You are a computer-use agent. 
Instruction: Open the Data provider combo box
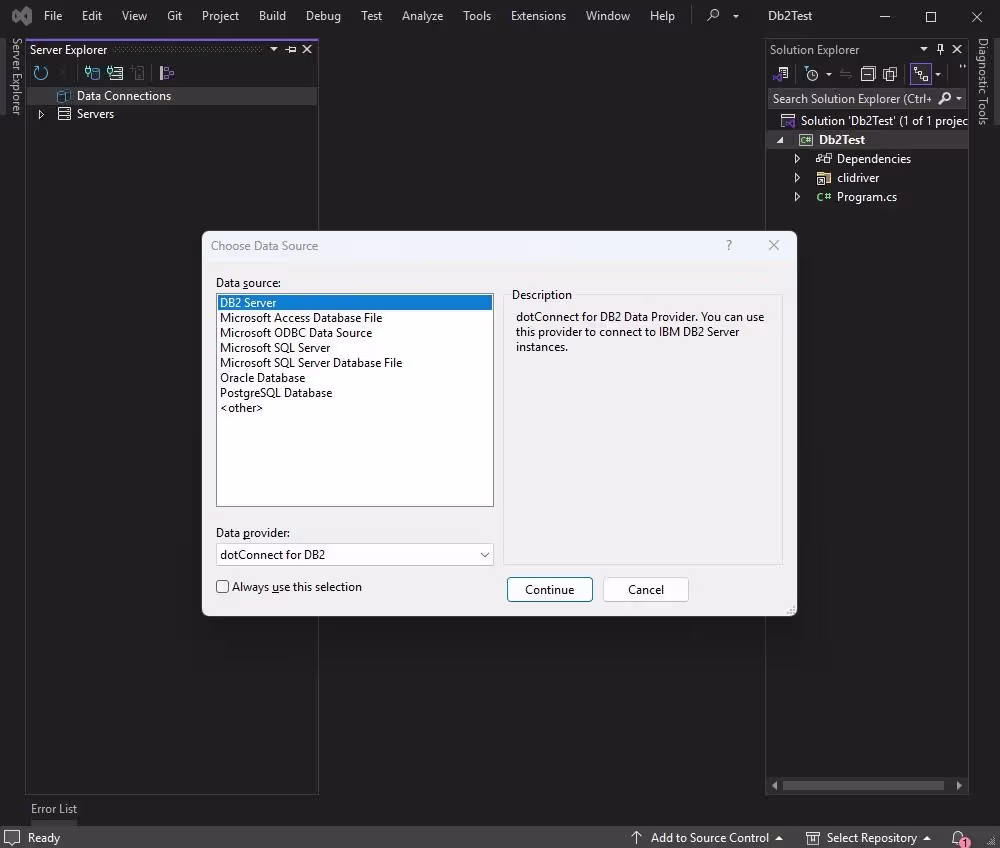click(x=355, y=555)
